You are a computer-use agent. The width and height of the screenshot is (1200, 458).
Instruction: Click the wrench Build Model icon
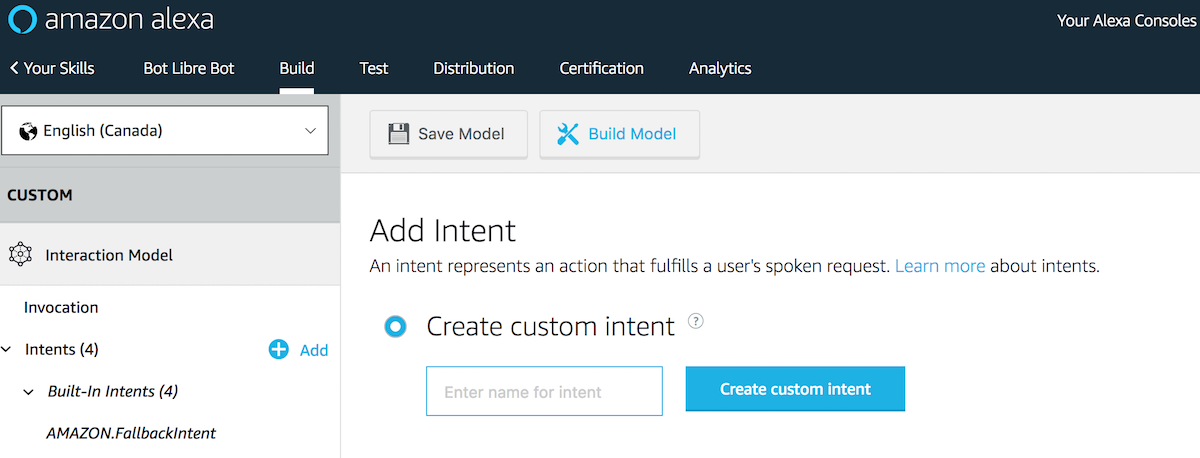[x=567, y=134]
